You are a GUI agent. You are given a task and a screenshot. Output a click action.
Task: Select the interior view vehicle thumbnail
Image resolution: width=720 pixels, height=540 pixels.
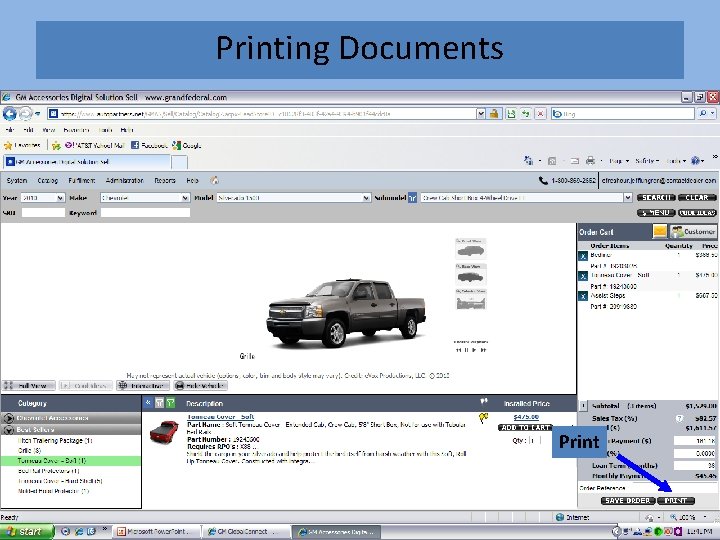tap(471, 300)
